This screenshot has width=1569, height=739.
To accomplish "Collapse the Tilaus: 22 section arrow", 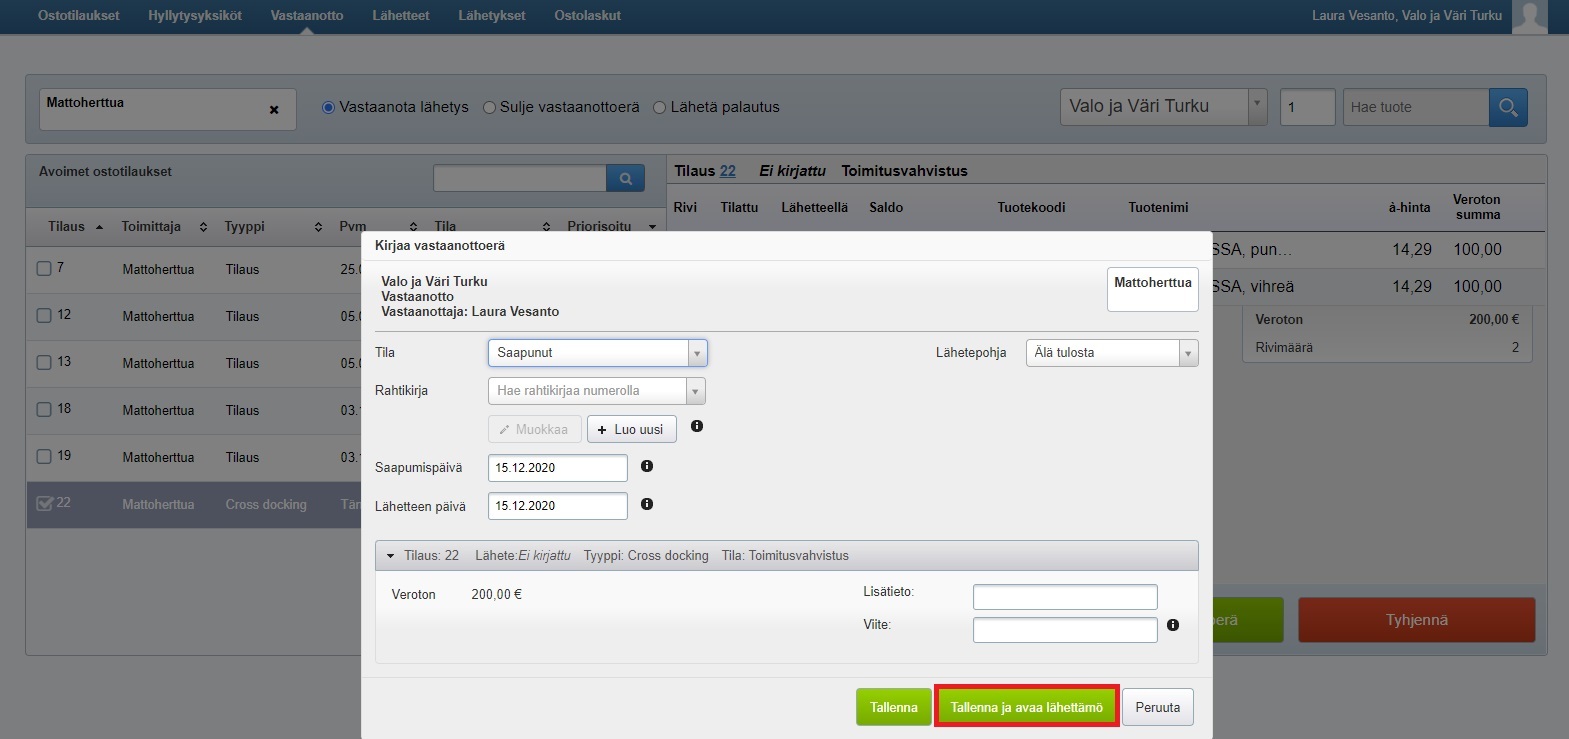I will coord(390,556).
